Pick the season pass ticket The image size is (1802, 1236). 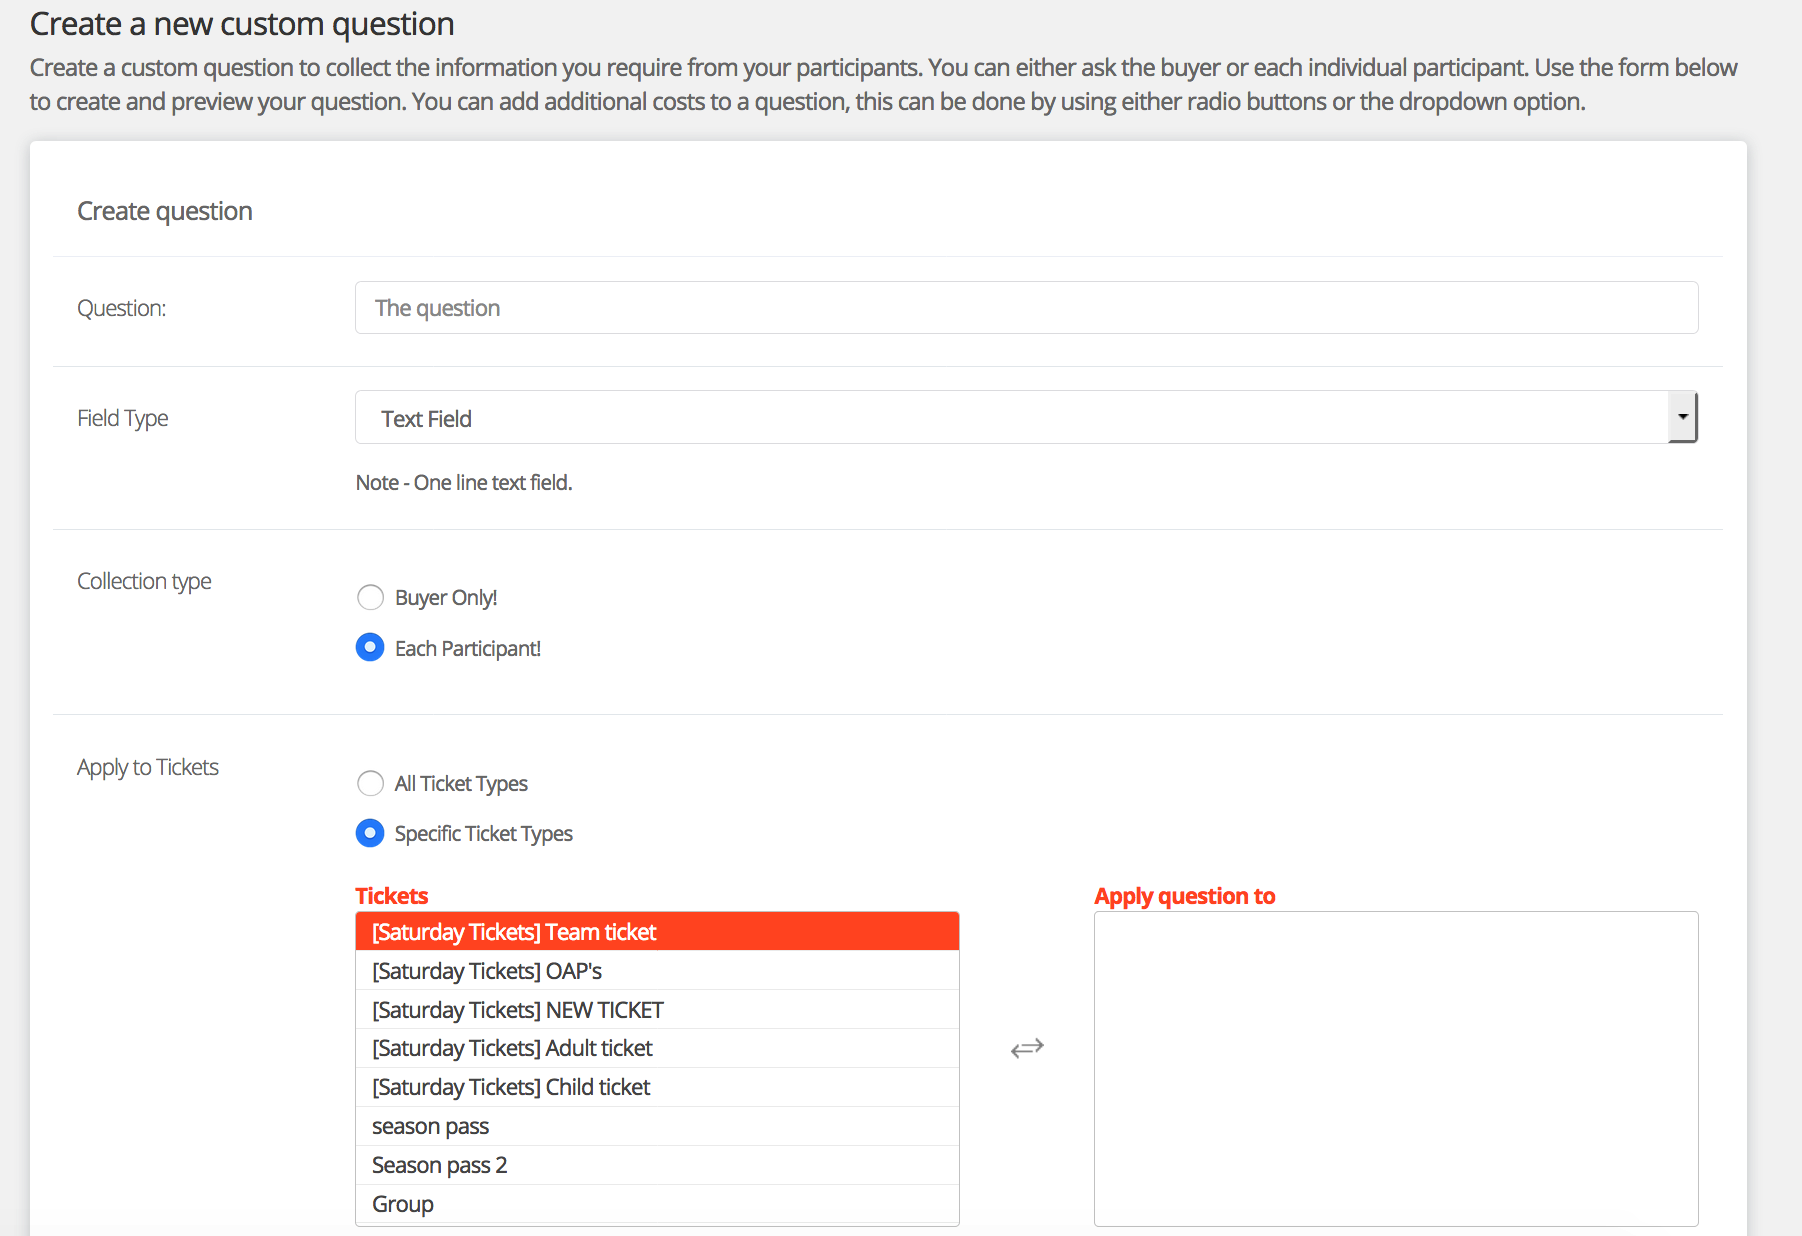click(656, 1126)
